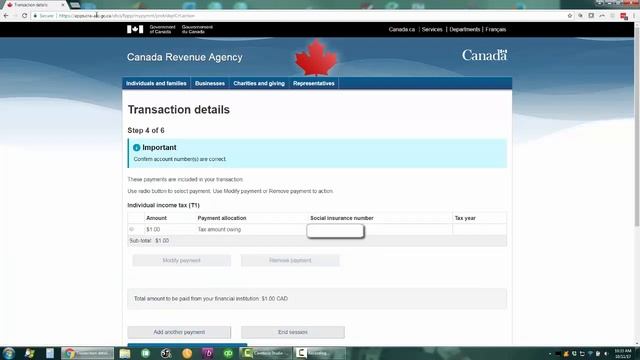This screenshot has height=360, width=640.
Task: Click the Government of Canada flag logo
Action: click(135, 29)
